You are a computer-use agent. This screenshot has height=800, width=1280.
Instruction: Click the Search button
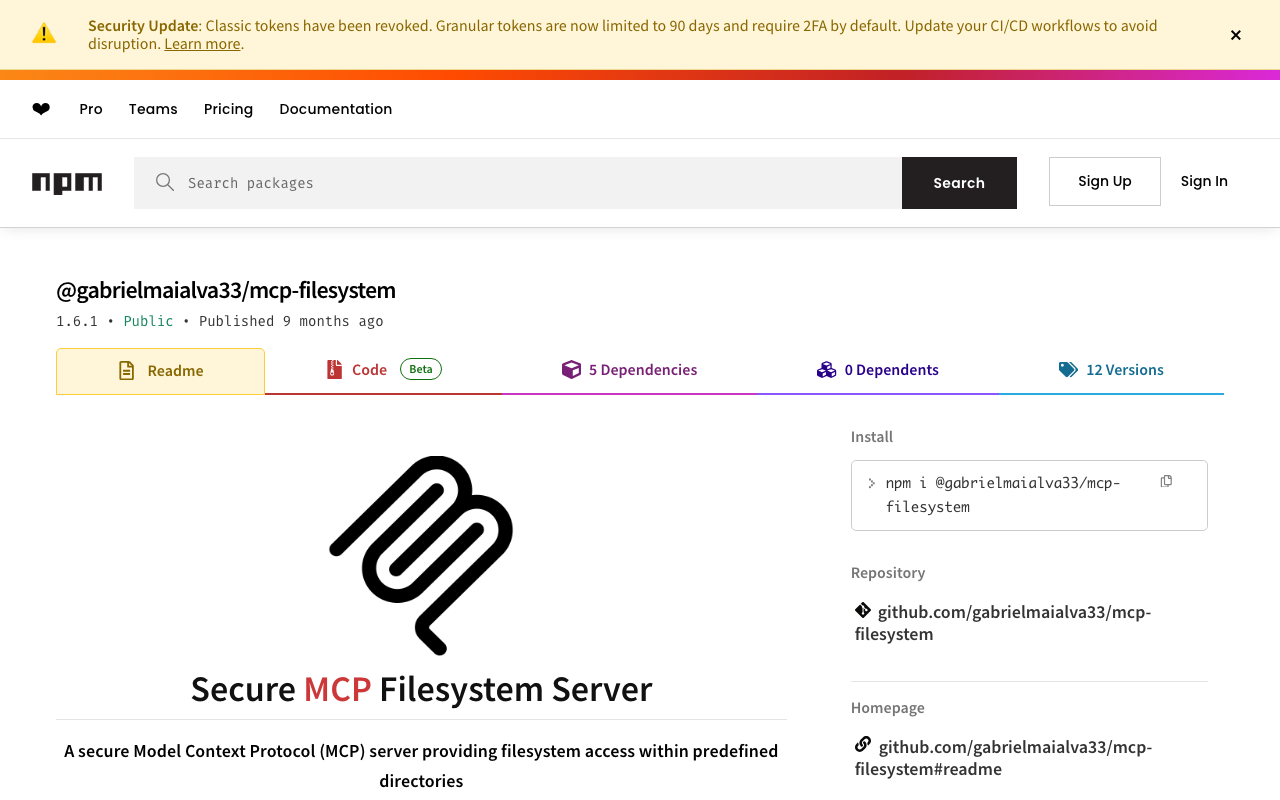tap(959, 183)
